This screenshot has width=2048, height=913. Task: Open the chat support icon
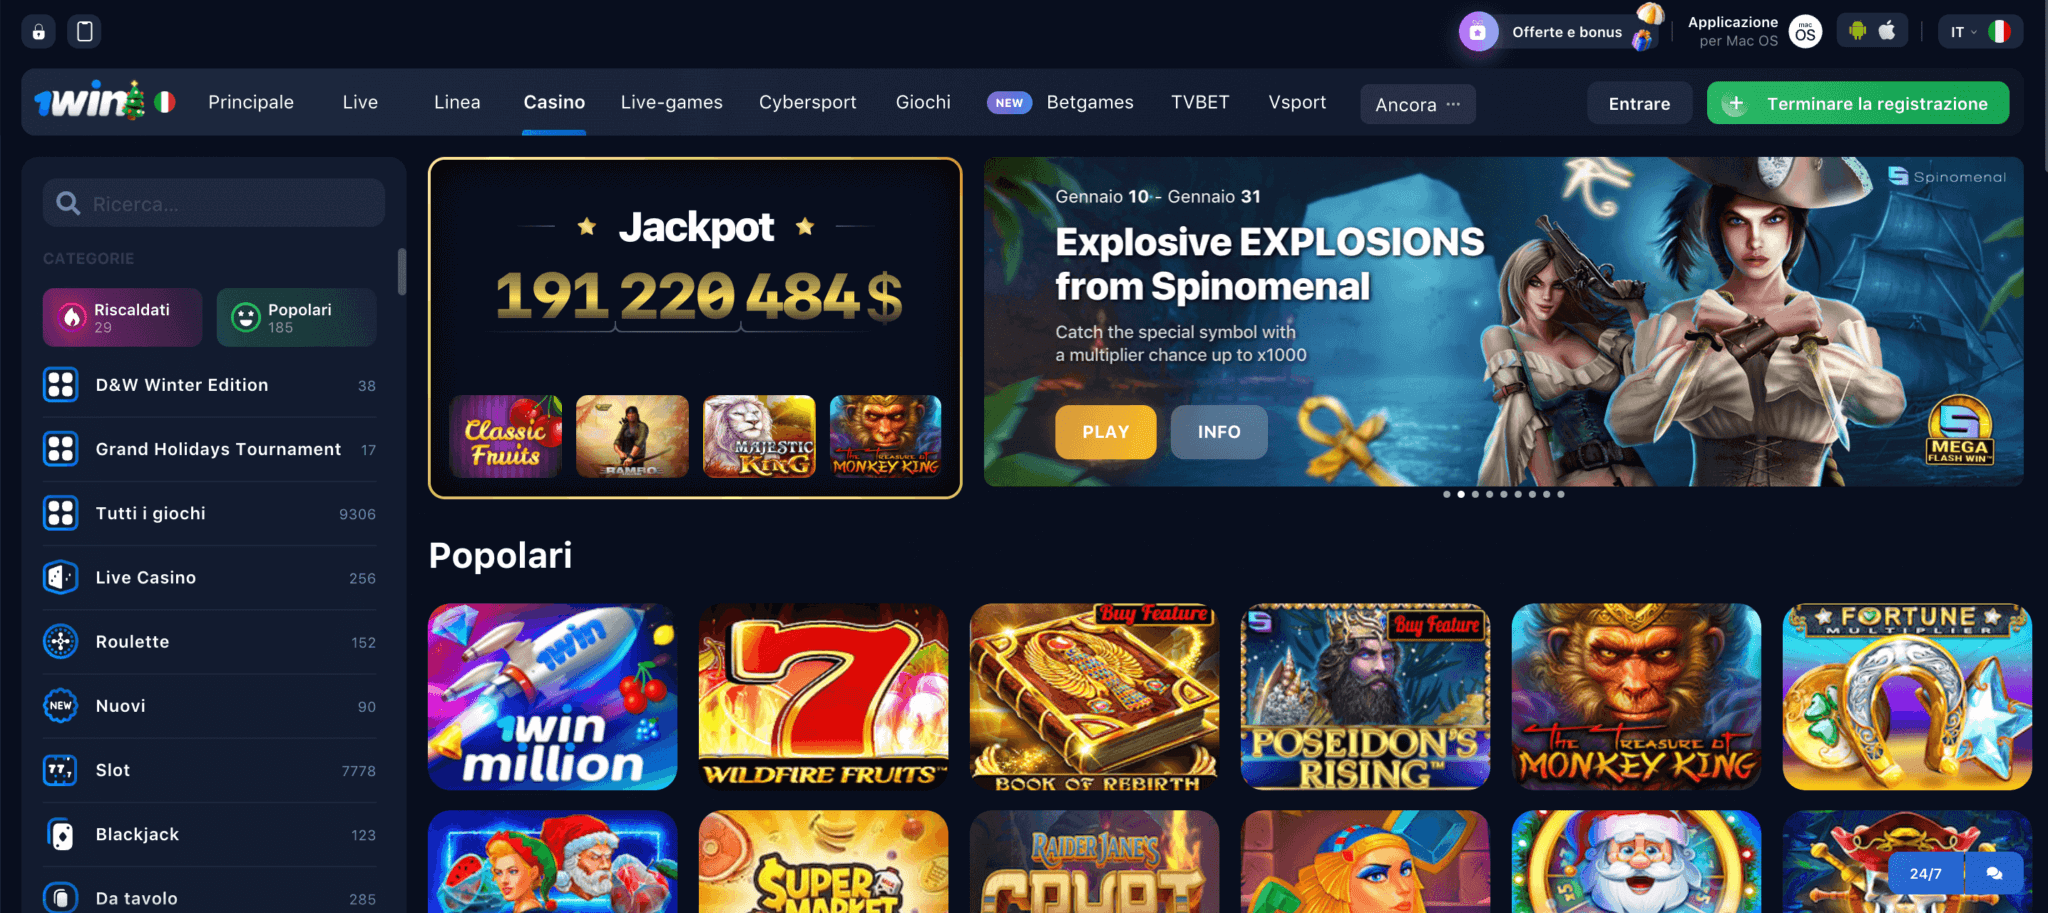(1994, 873)
